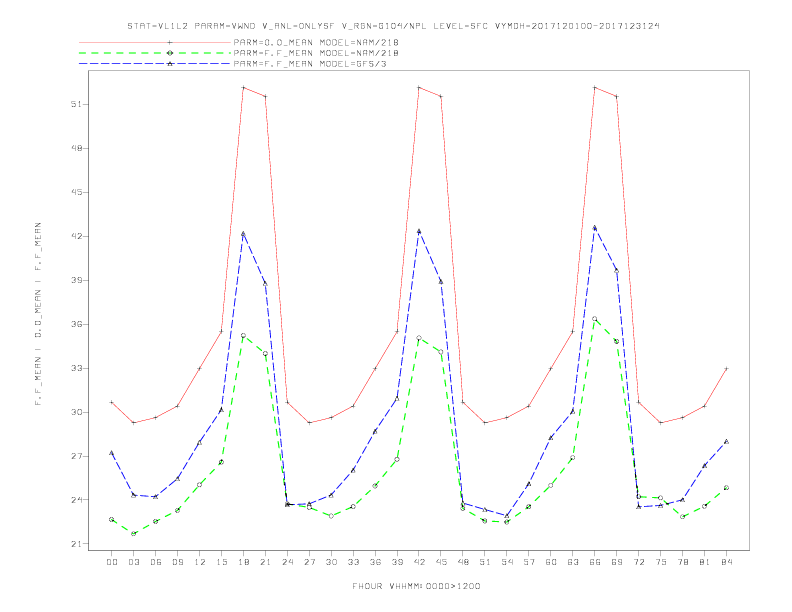Viewport: 792px width, 612px height.
Task: Click x-axis forecast hour label 15
Action: coord(221,562)
